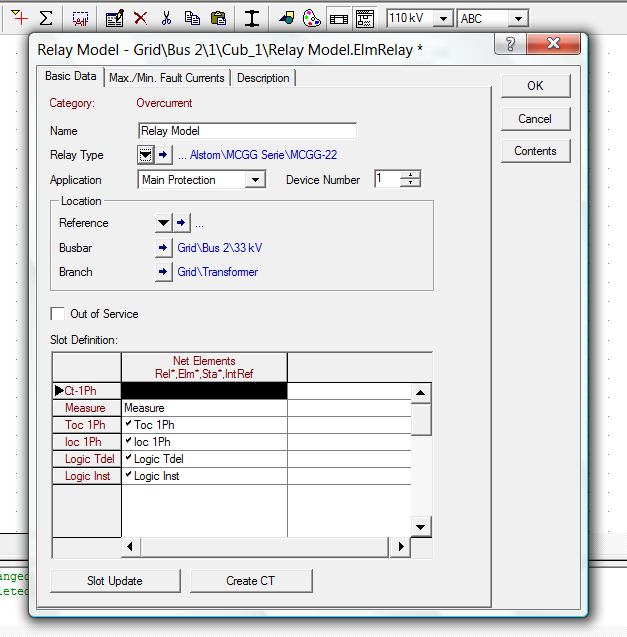Toggle the Out of Service checkbox
The width and height of the screenshot is (627, 637).
pos(57,314)
